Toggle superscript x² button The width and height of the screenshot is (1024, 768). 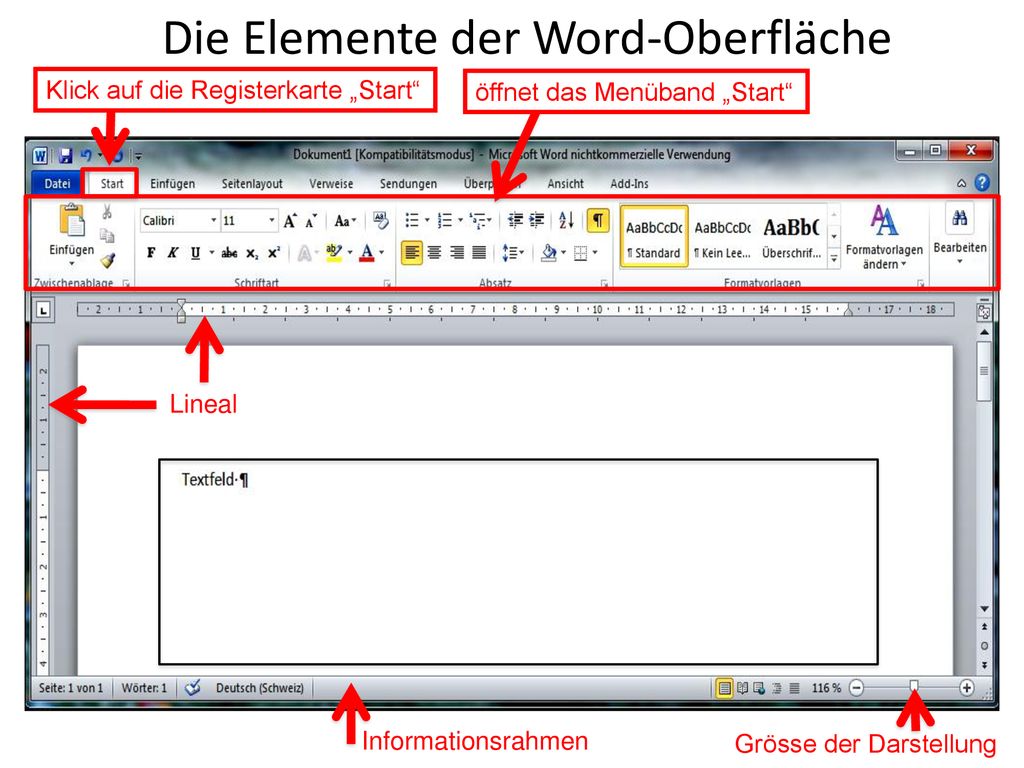[x=274, y=253]
